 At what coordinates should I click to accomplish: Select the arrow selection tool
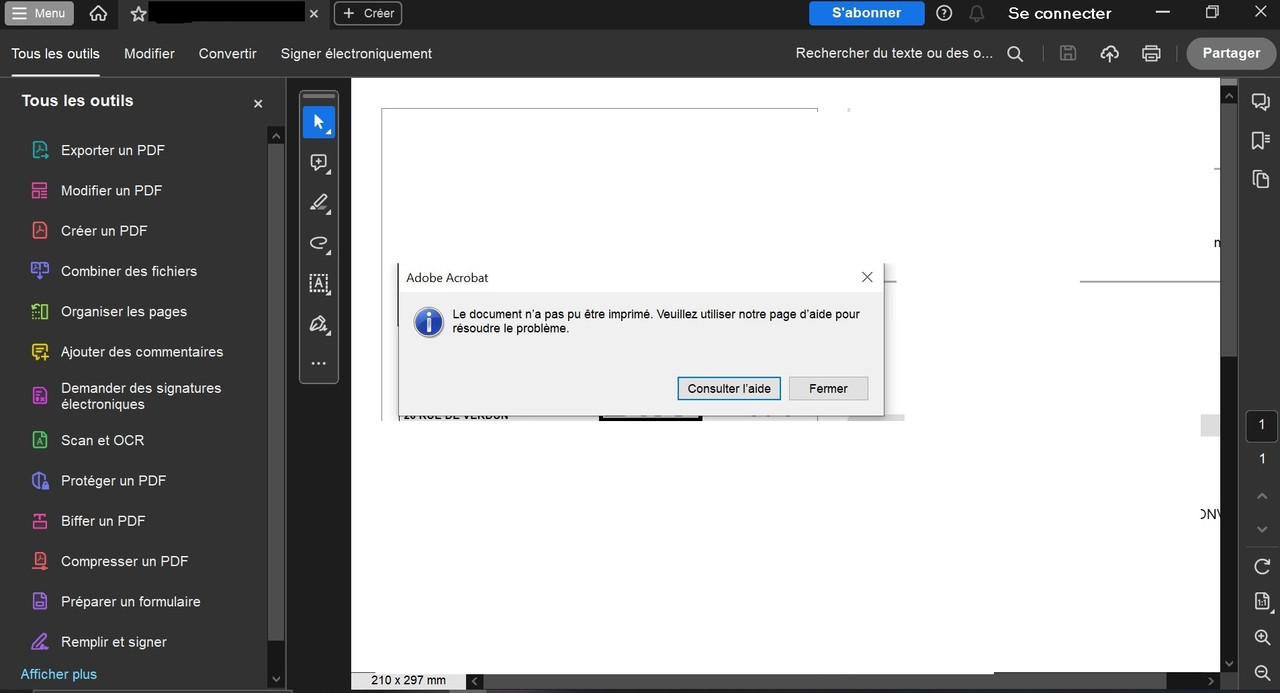tap(319, 122)
